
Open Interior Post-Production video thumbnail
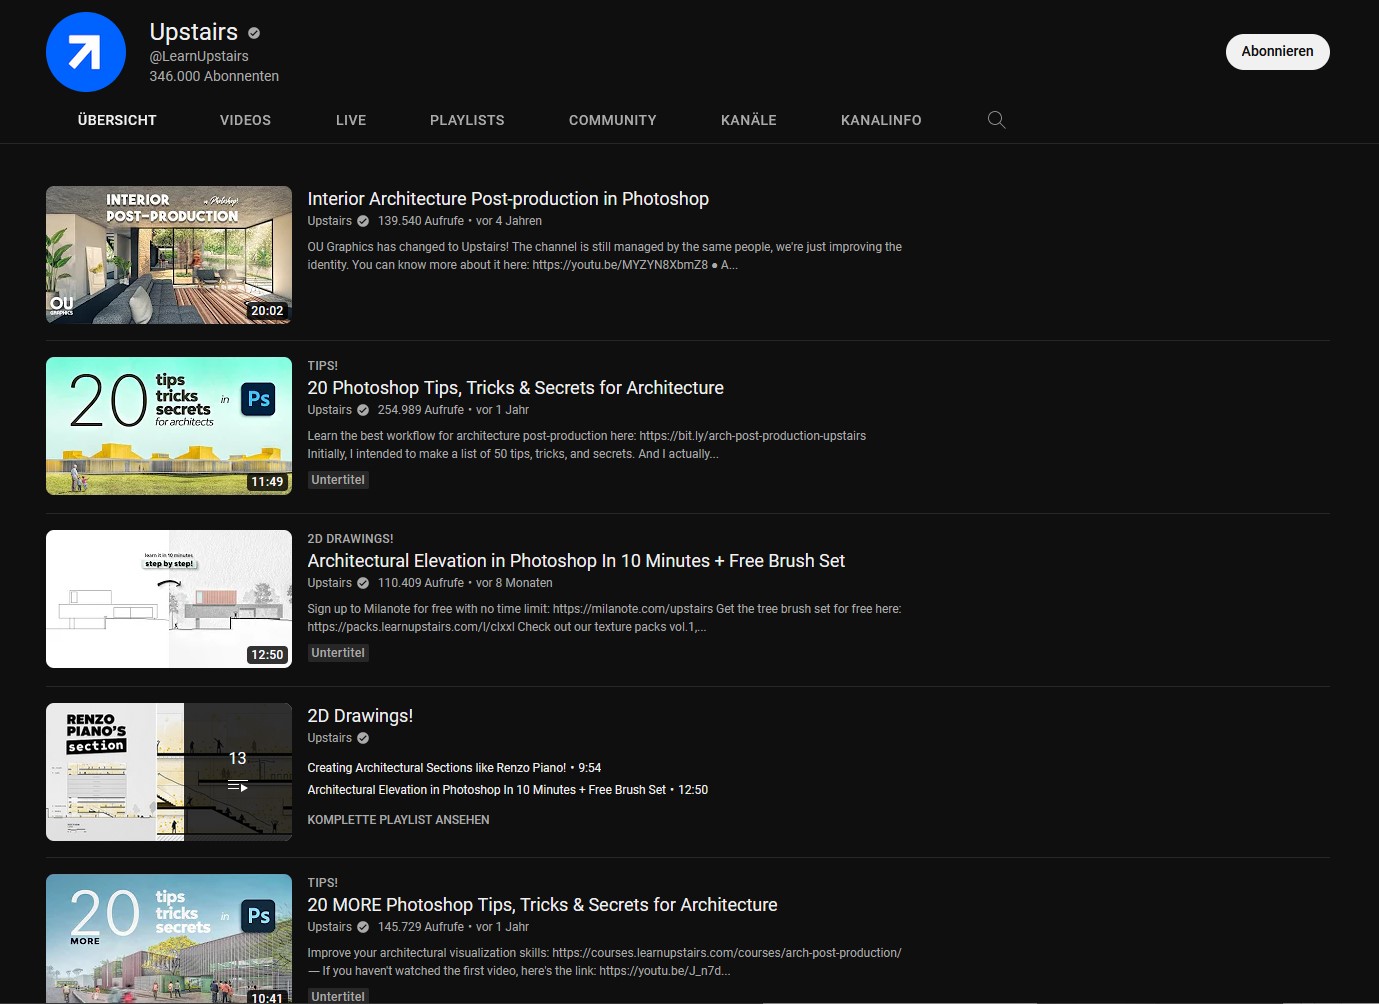169,255
